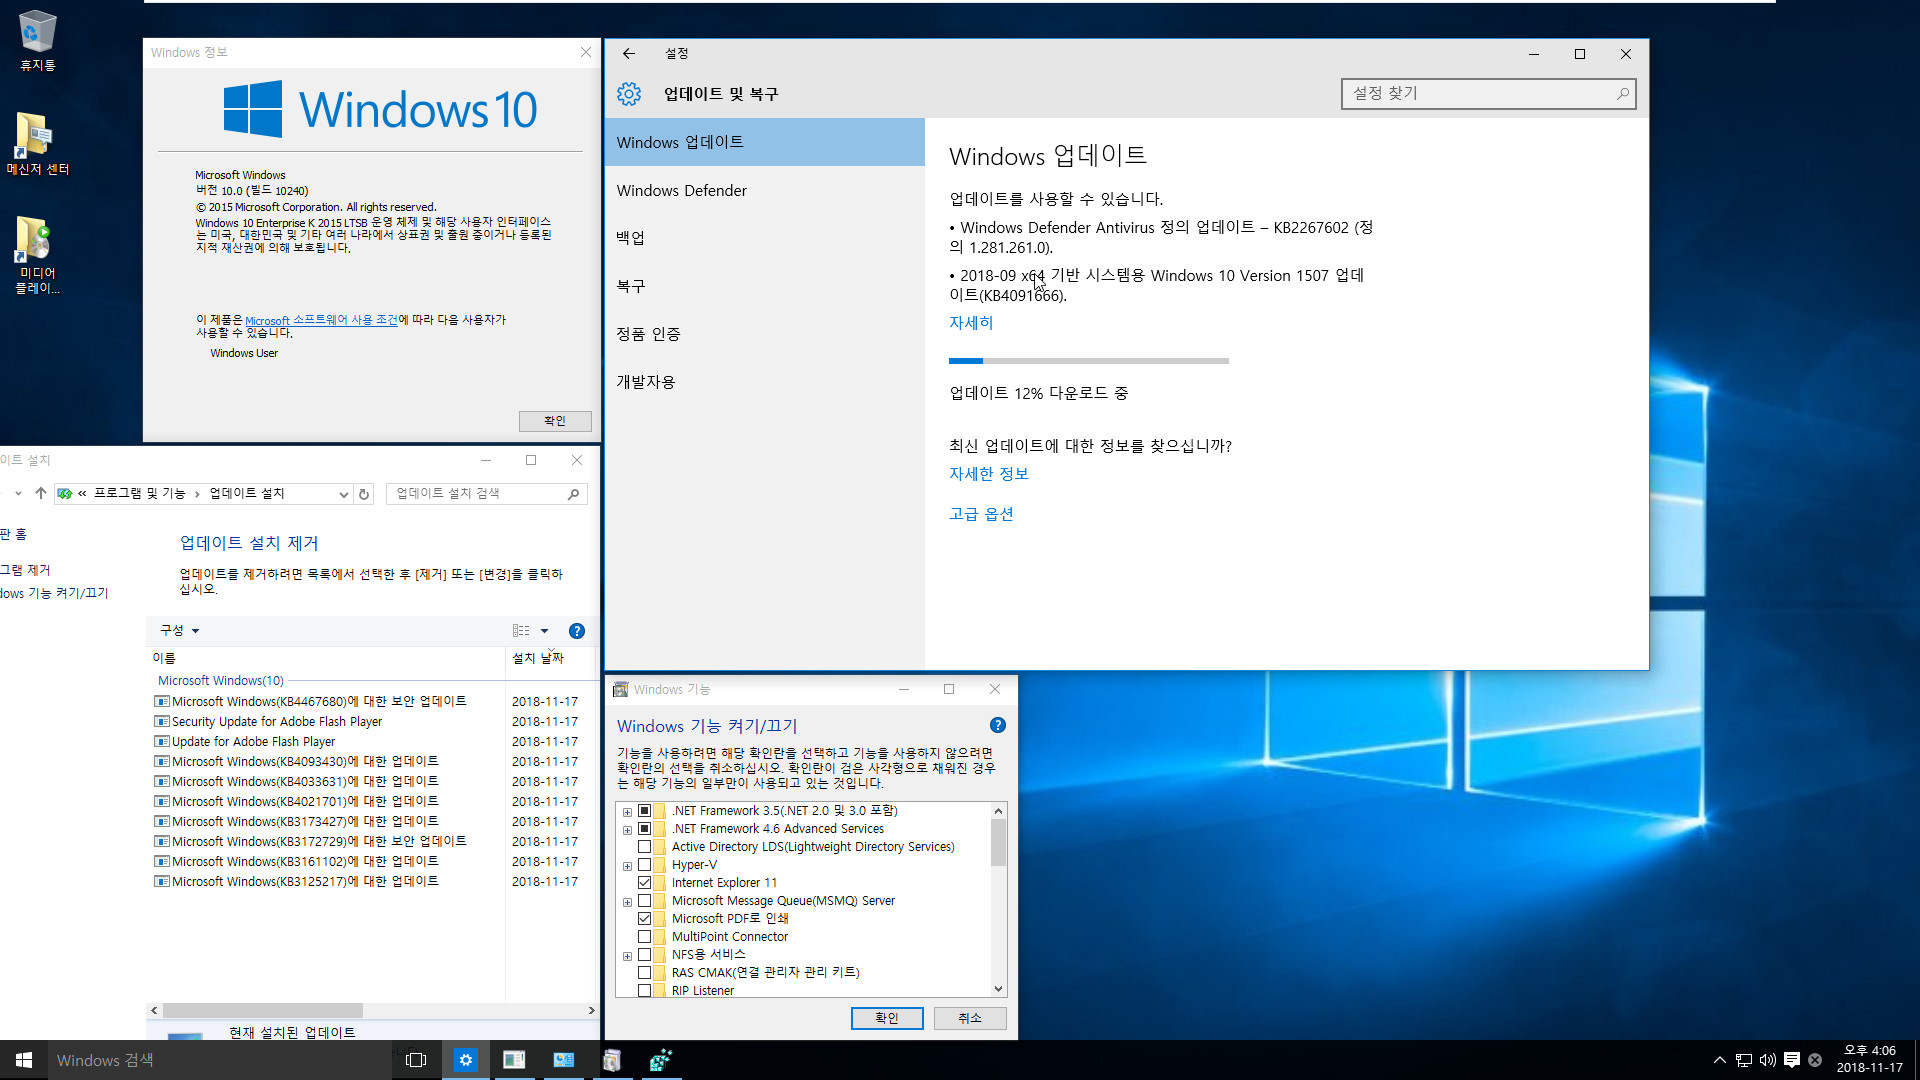The width and height of the screenshot is (1920, 1080).
Task: Click 자세히 link for update details
Action: (971, 322)
